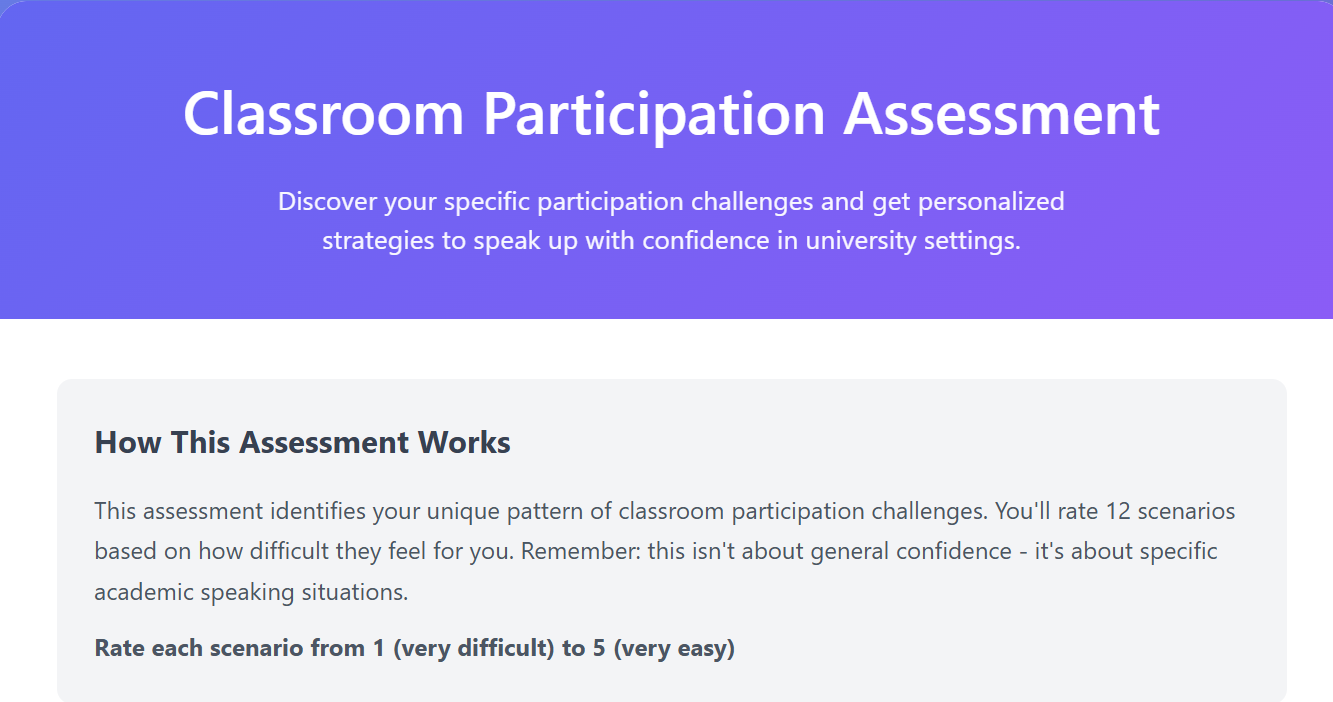The width and height of the screenshot is (1333, 702).
Task: Click the subtitle line about speaking with confidence
Action: (671, 241)
